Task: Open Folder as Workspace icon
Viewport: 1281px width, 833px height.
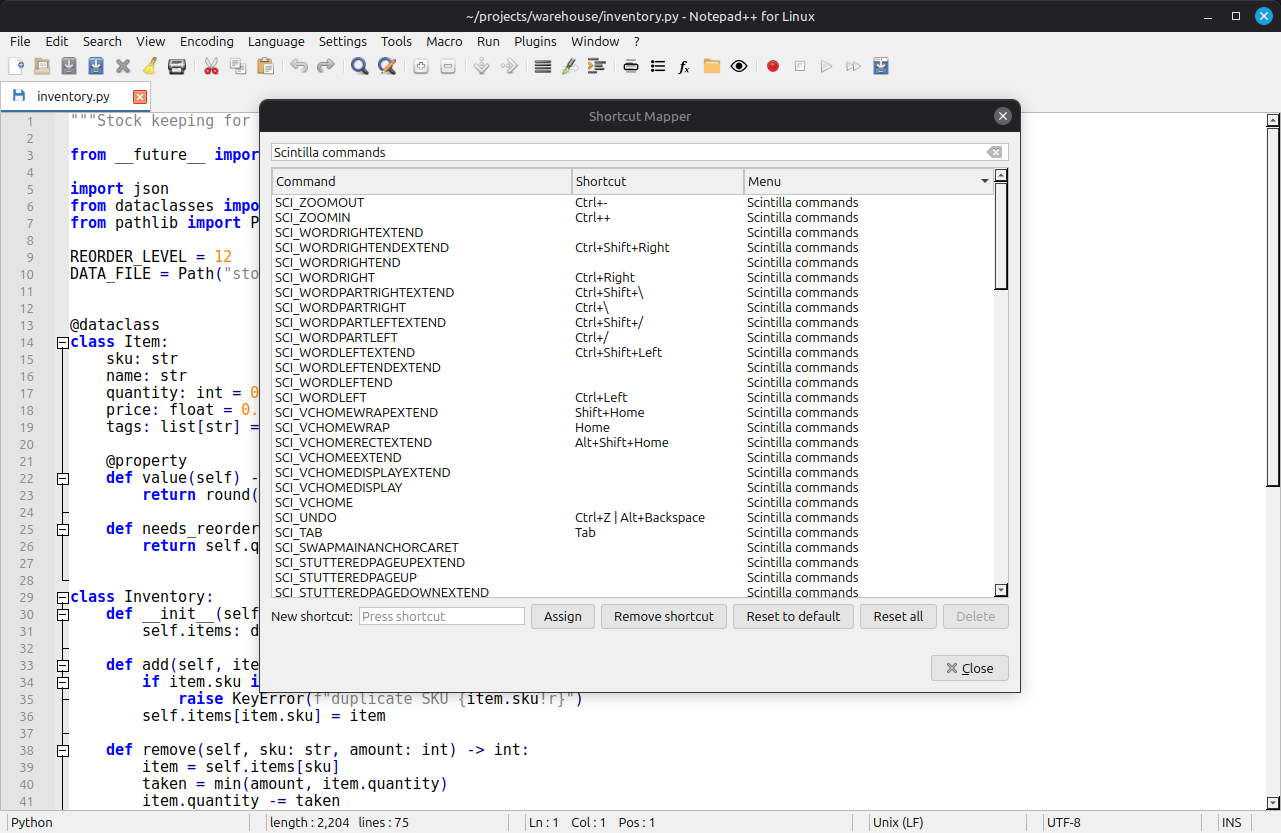Action: [x=712, y=66]
